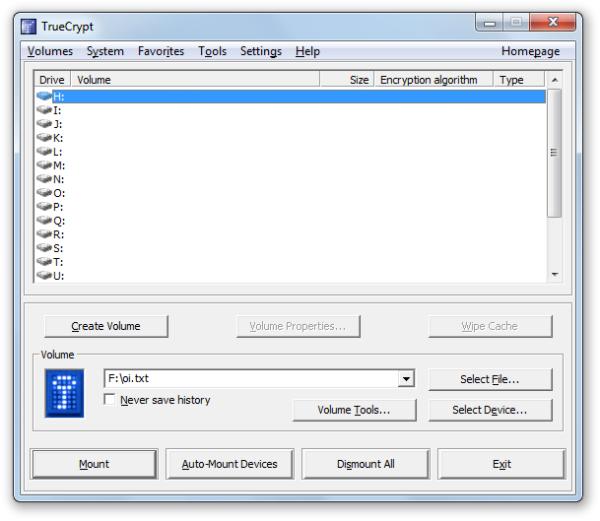This screenshot has height=521, width=600.
Task: Click the drive list scroll up arrow
Action: [x=554, y=80]
